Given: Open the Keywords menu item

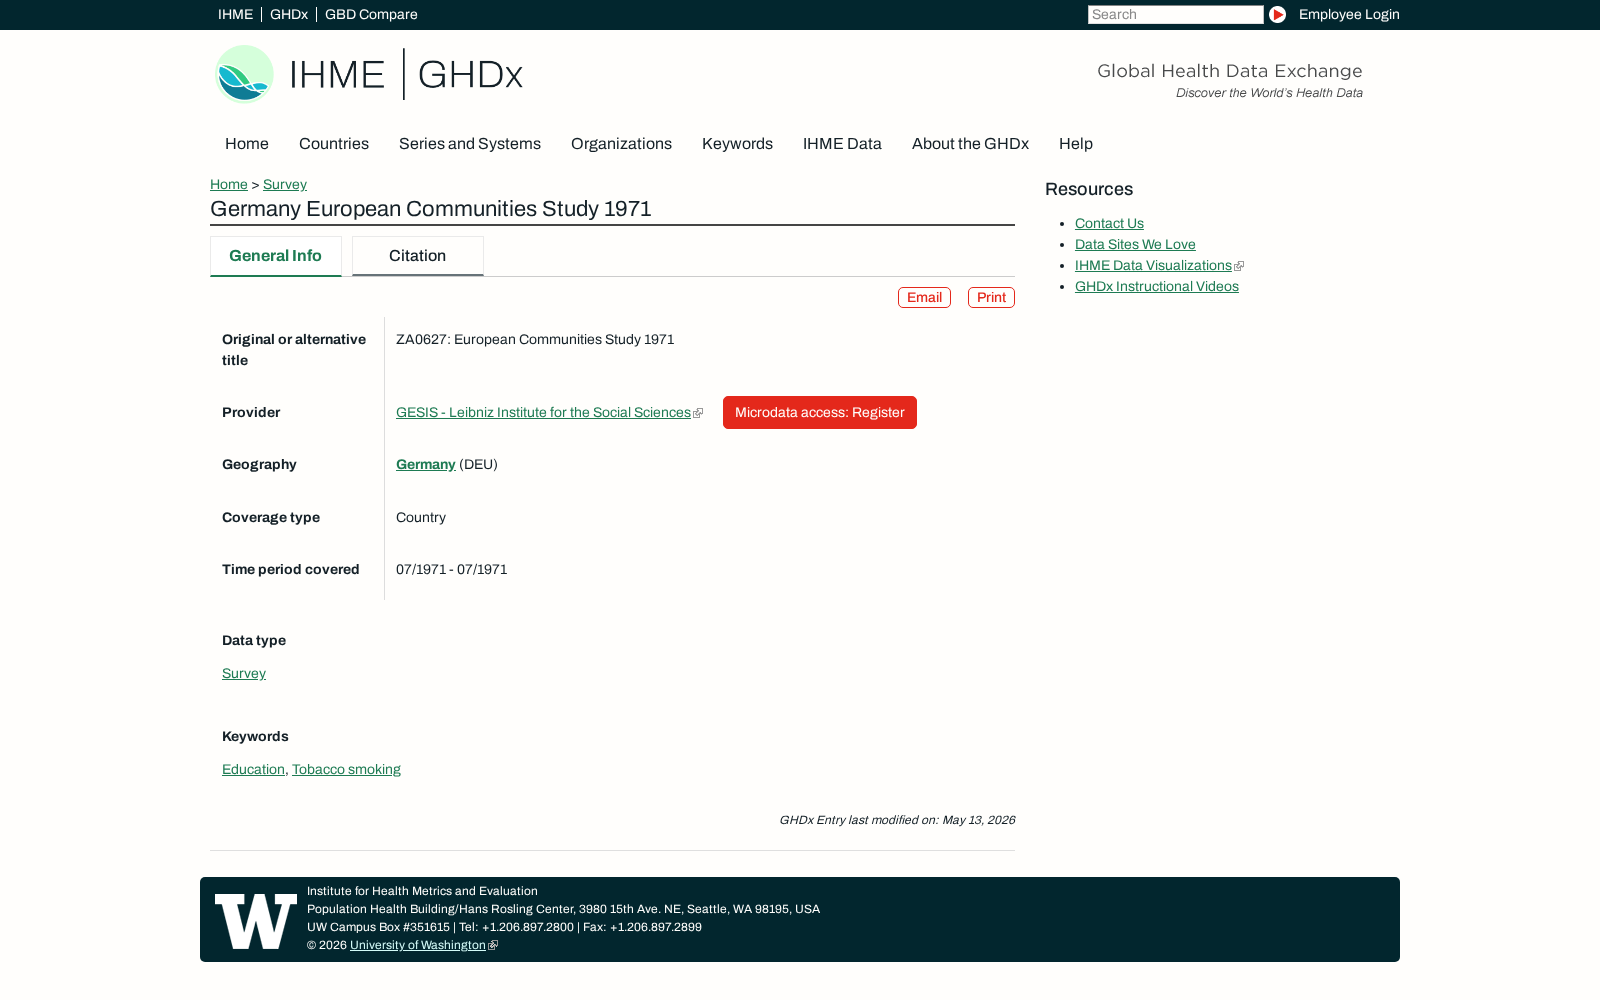Looking at the screenshot, I should (x=737, y=144).
